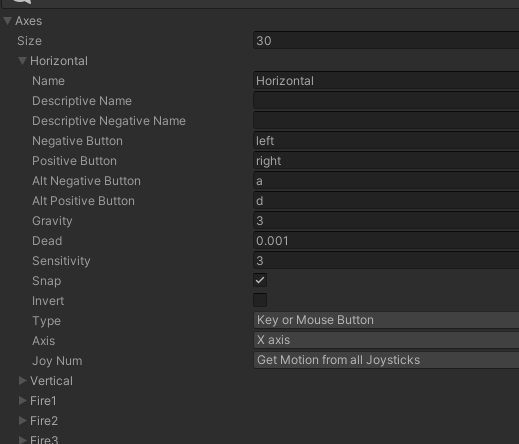Screen dimensions: 519x444
Task: Click the Axis property label
Action: [x=44, y=341]
